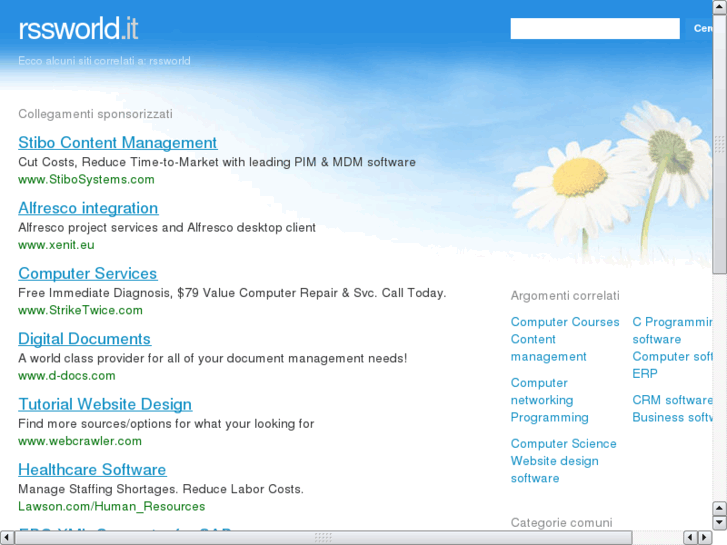Open the Tutorial Website Design link
Screen dimensions: 727x545
(105, 404)
